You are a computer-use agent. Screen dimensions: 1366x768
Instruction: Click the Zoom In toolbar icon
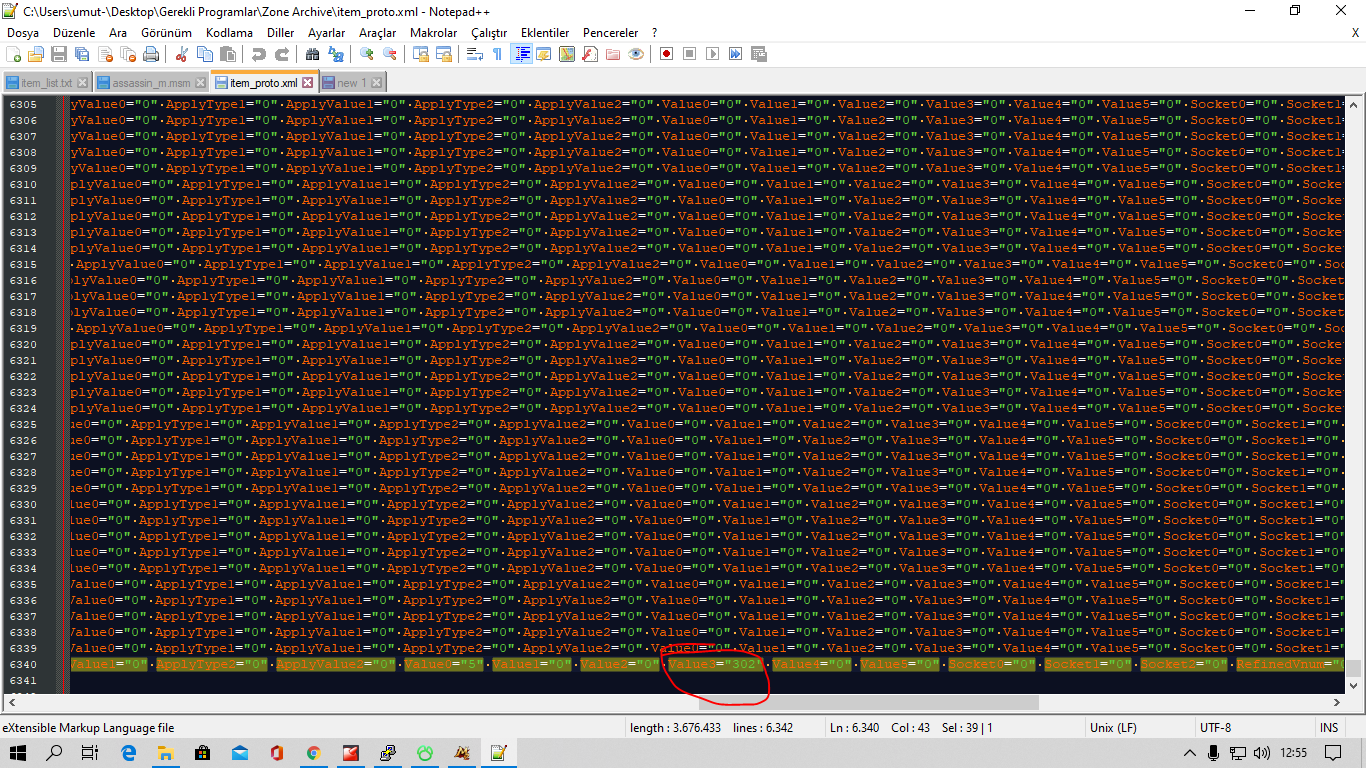[x=366, y=54]
